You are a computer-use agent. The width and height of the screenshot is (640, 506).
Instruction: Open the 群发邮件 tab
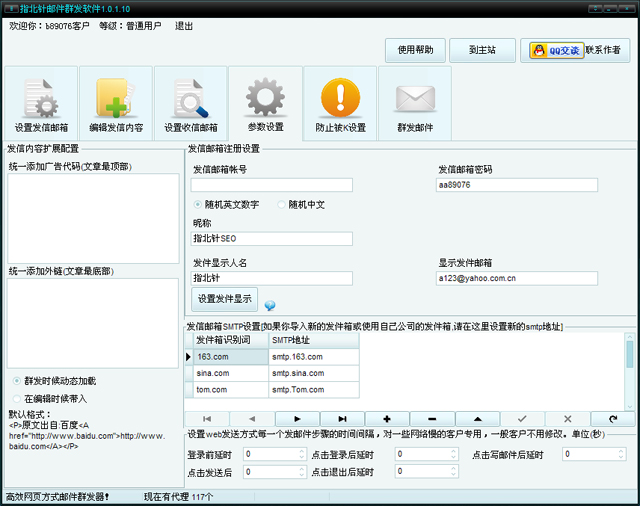[415, 104]
